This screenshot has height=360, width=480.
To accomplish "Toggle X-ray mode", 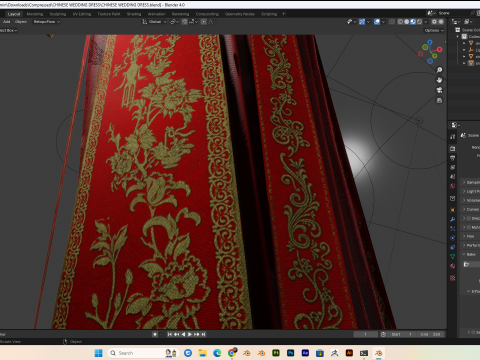I will pos(392,22).
